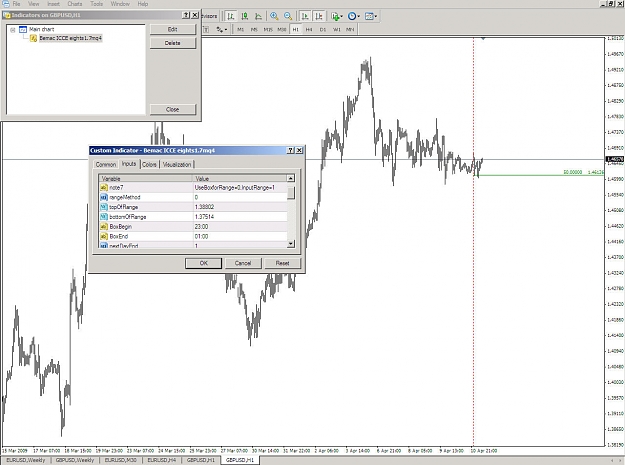Switch to W1 timeframe

coord(337,29)
